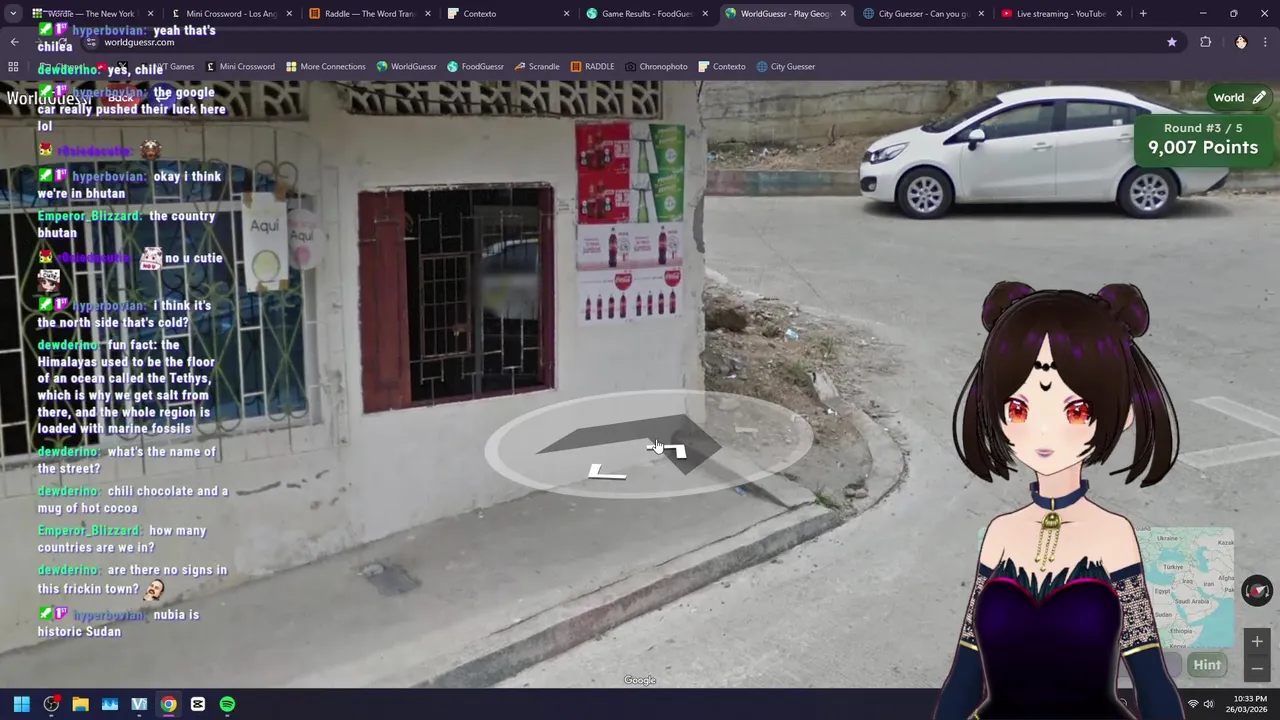The height and width of the screenshot is (720, 1280).
Task: Open the Chrome profile avatar
Action: 1241,42
